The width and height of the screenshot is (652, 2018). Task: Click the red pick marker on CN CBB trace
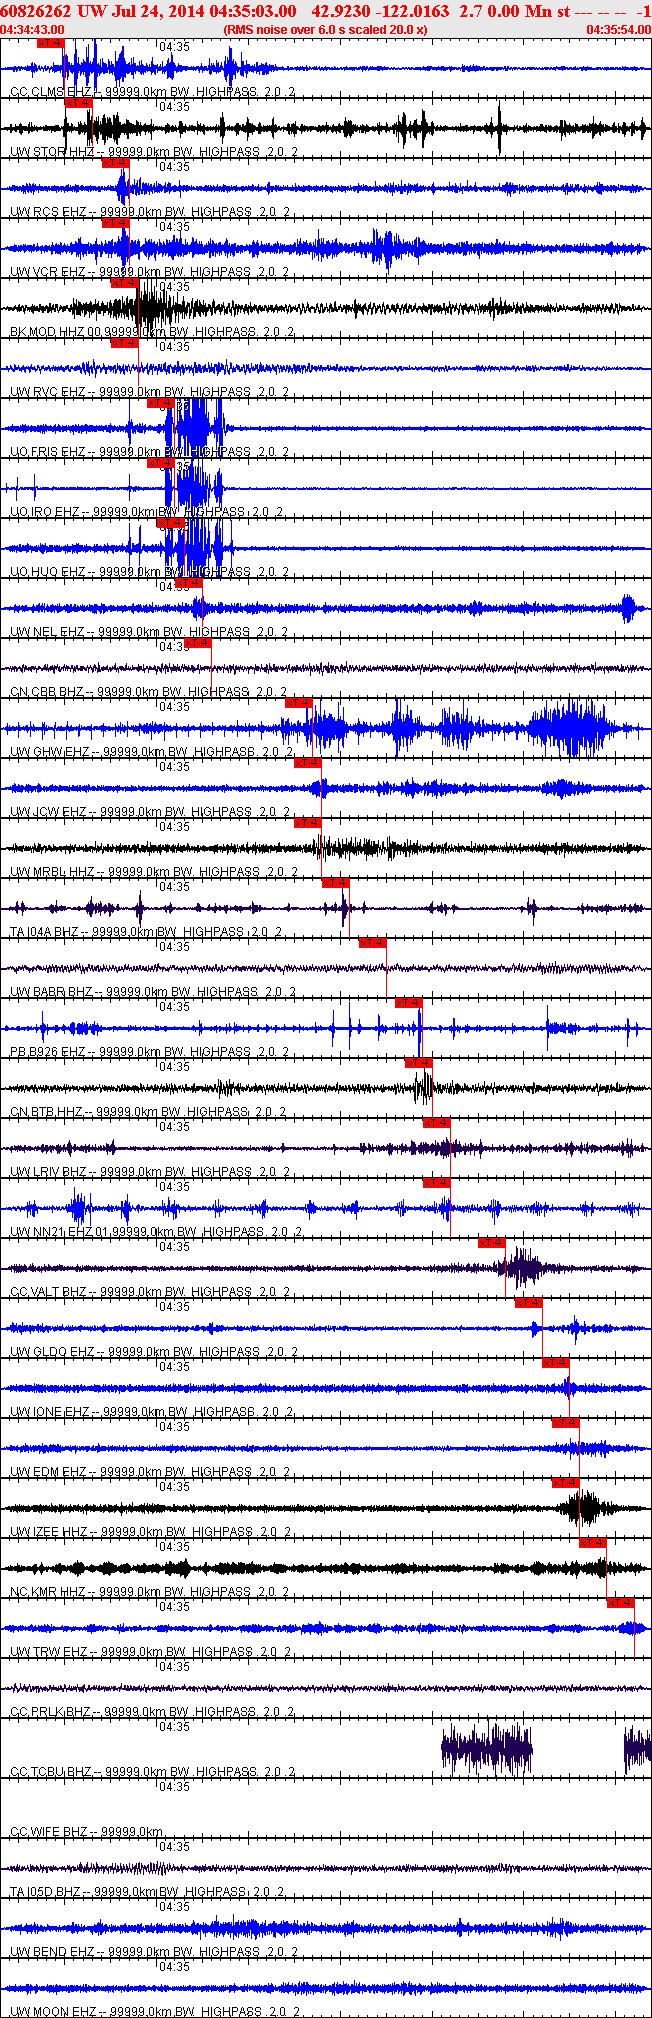pyautogui.click(x=197, y=643)
